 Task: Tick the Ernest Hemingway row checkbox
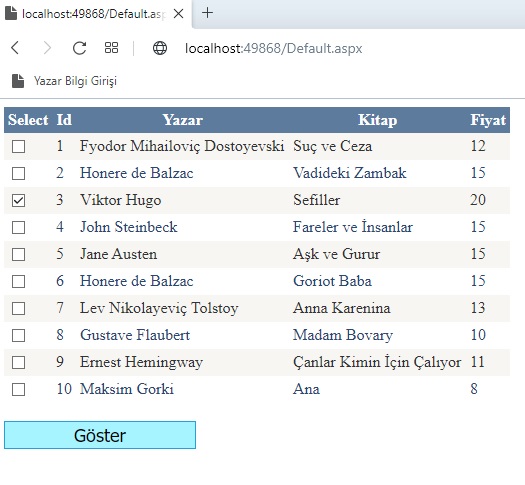tap(18, 362)
